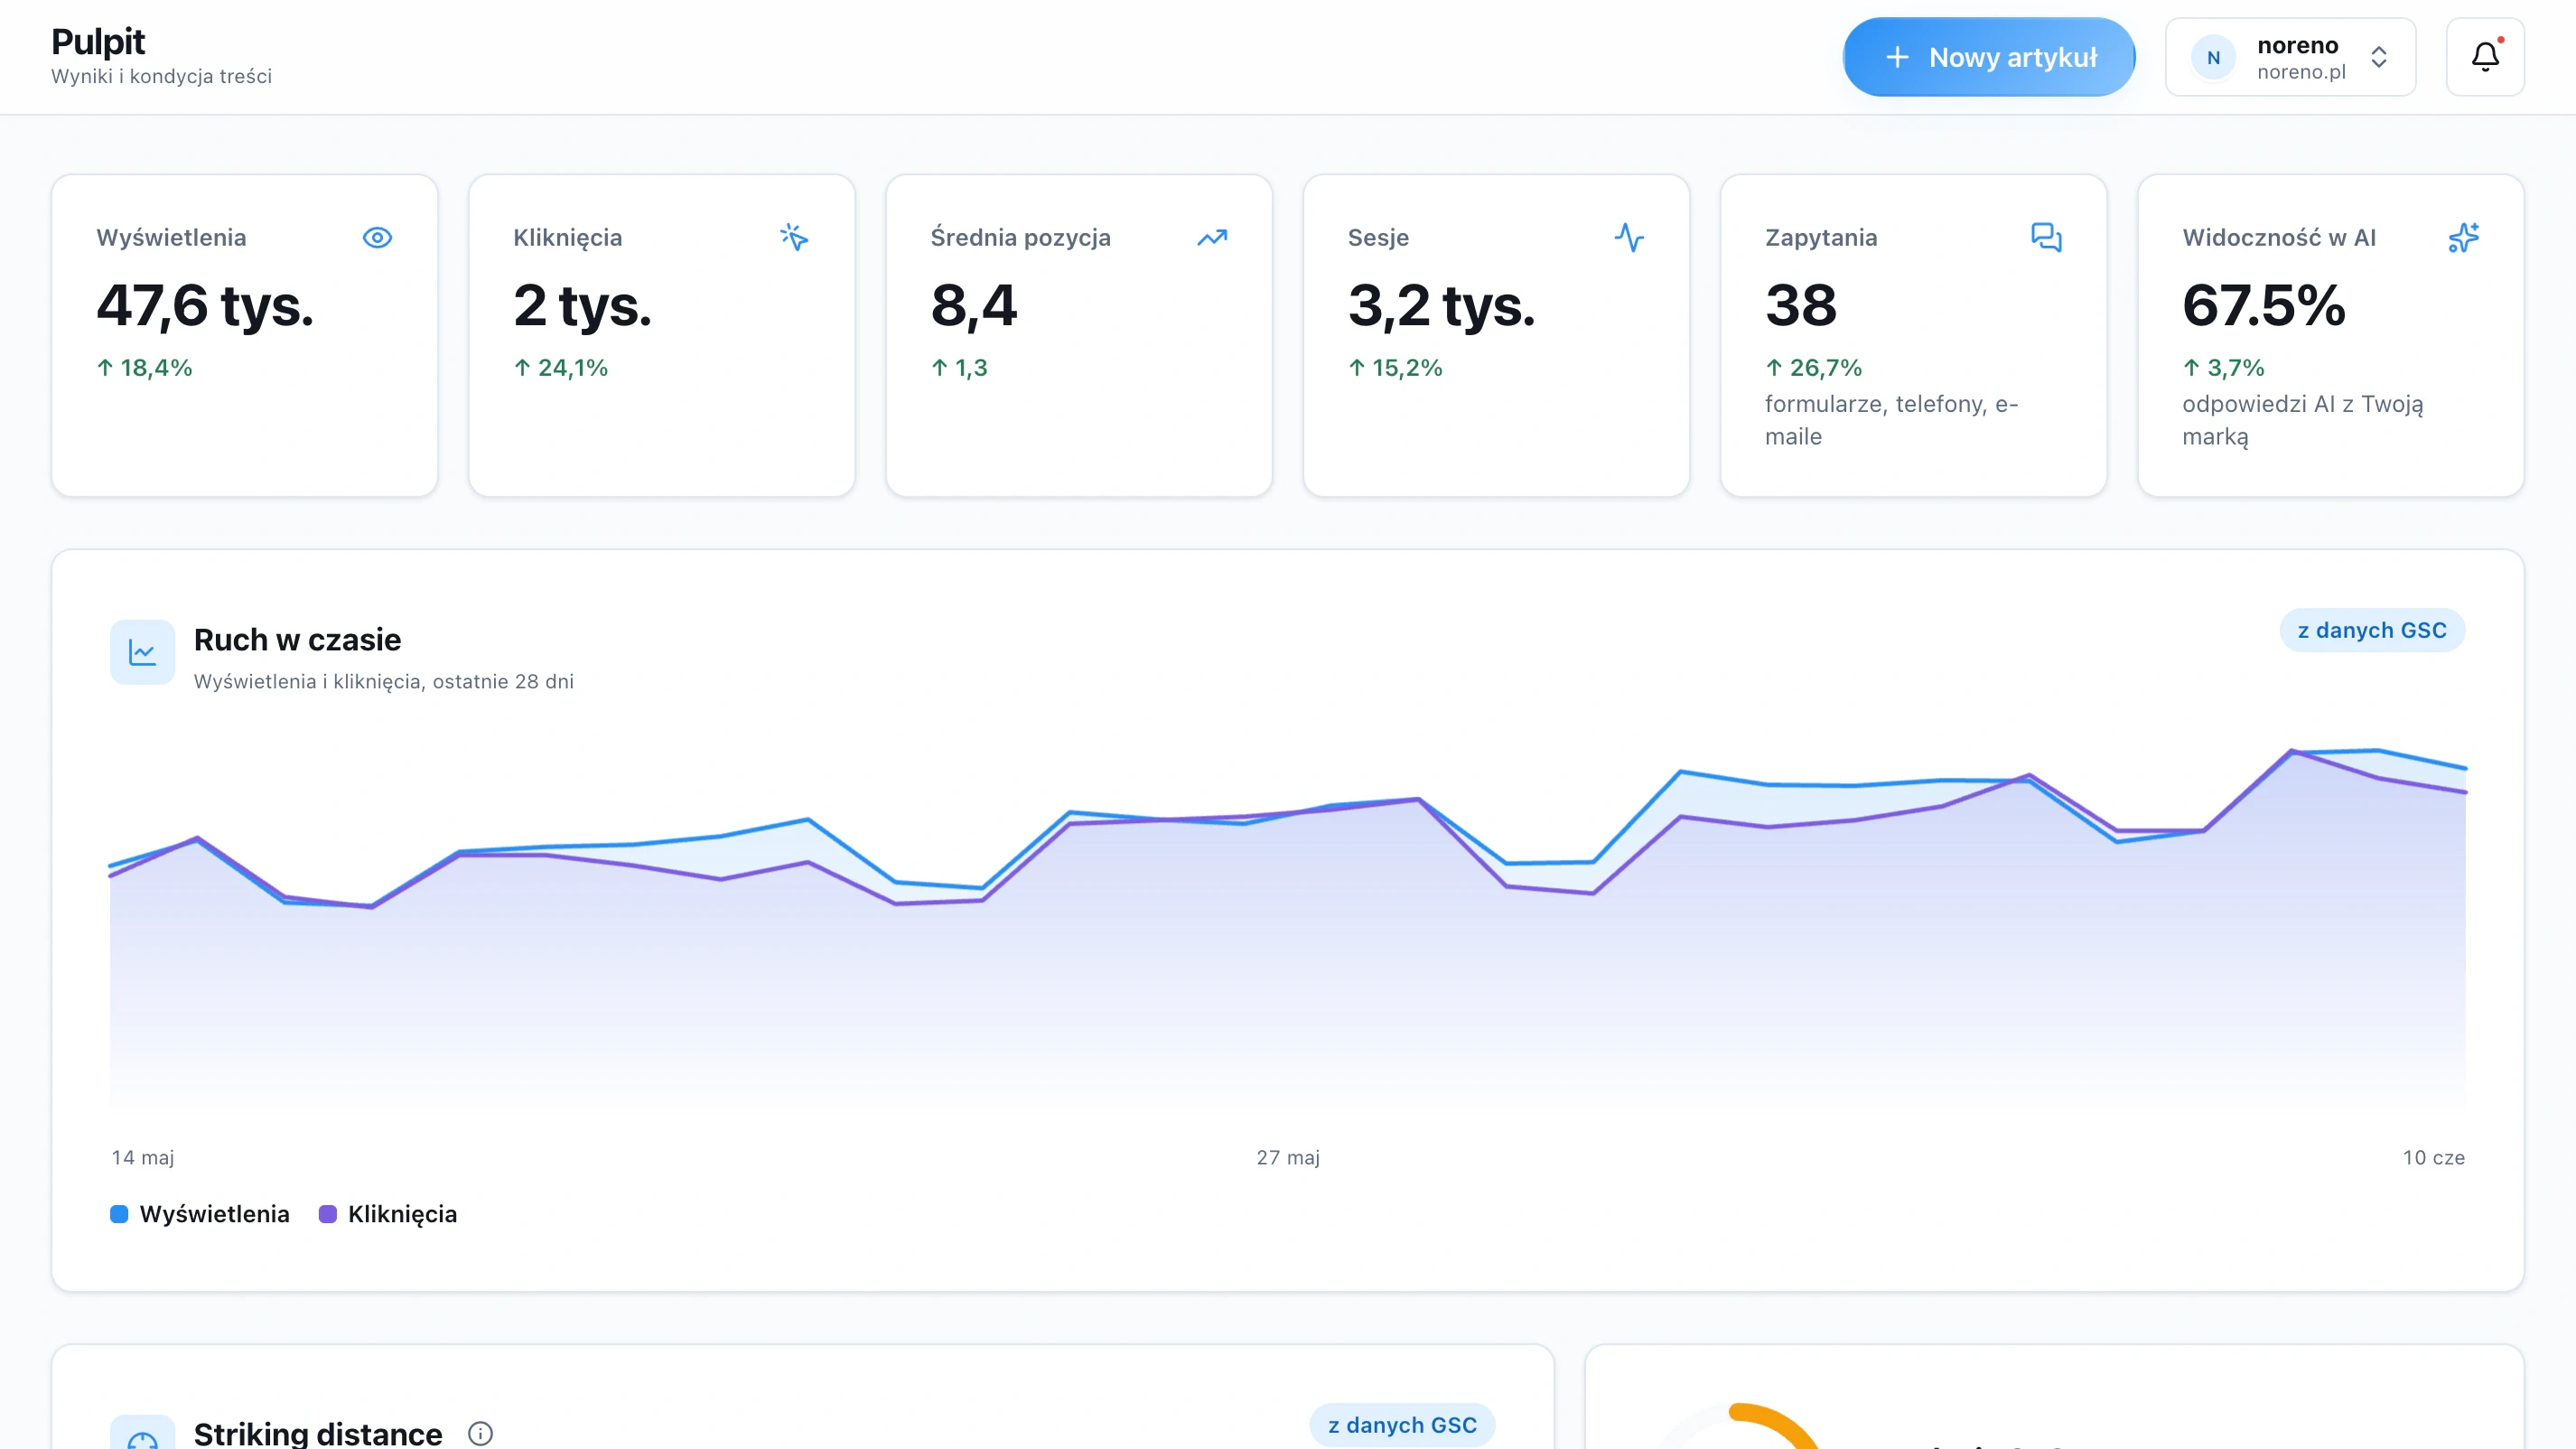Click the orange gauge arc

pos(1775,1425)
